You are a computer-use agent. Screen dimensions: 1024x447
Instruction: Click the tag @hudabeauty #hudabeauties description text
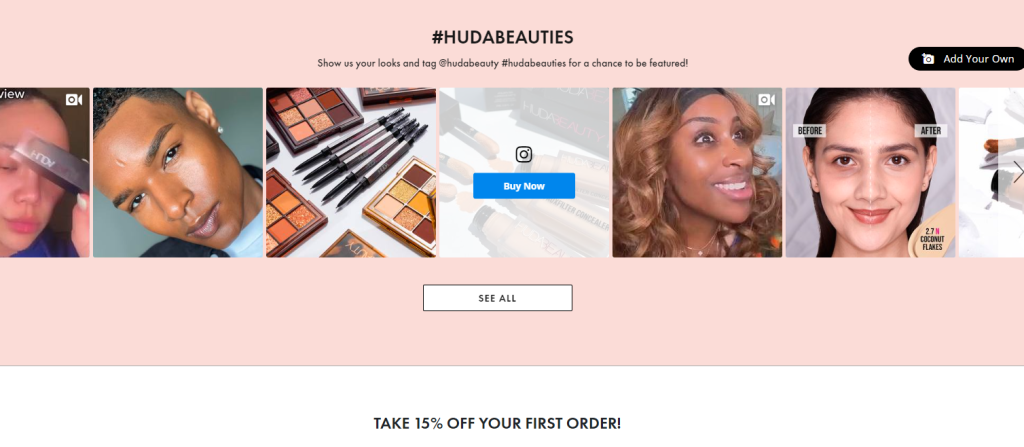coord(502,63)
